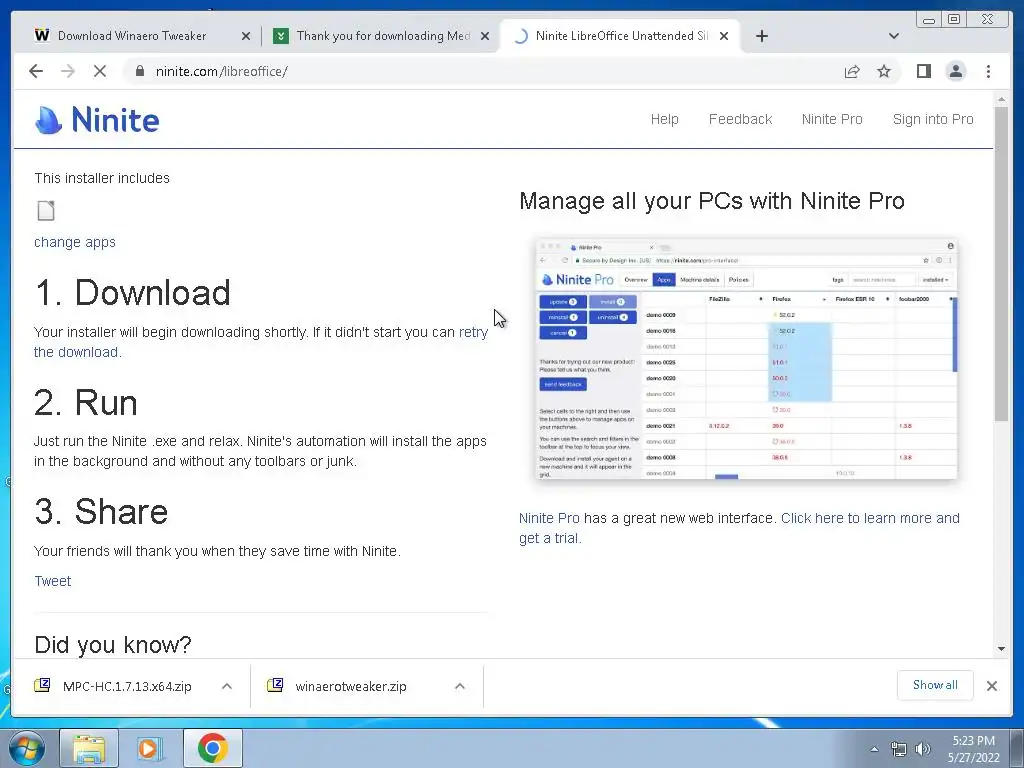The width and height of the screenshot is (1024, 768).
Task: Click Sign into Pro
Action: (933, 120)
